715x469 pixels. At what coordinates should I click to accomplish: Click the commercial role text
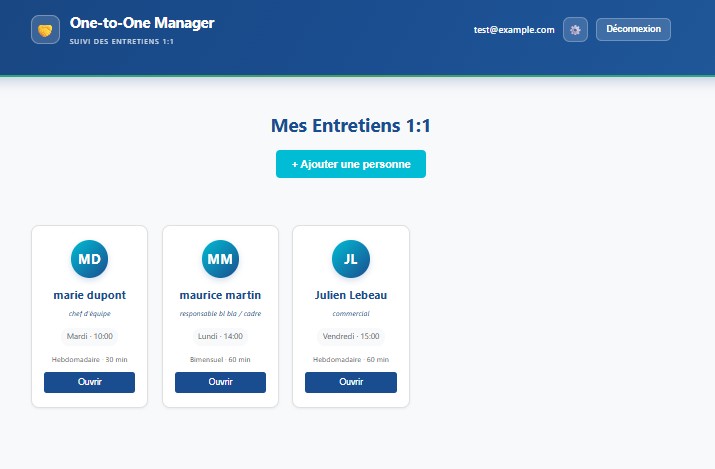[x=351, y=314]
